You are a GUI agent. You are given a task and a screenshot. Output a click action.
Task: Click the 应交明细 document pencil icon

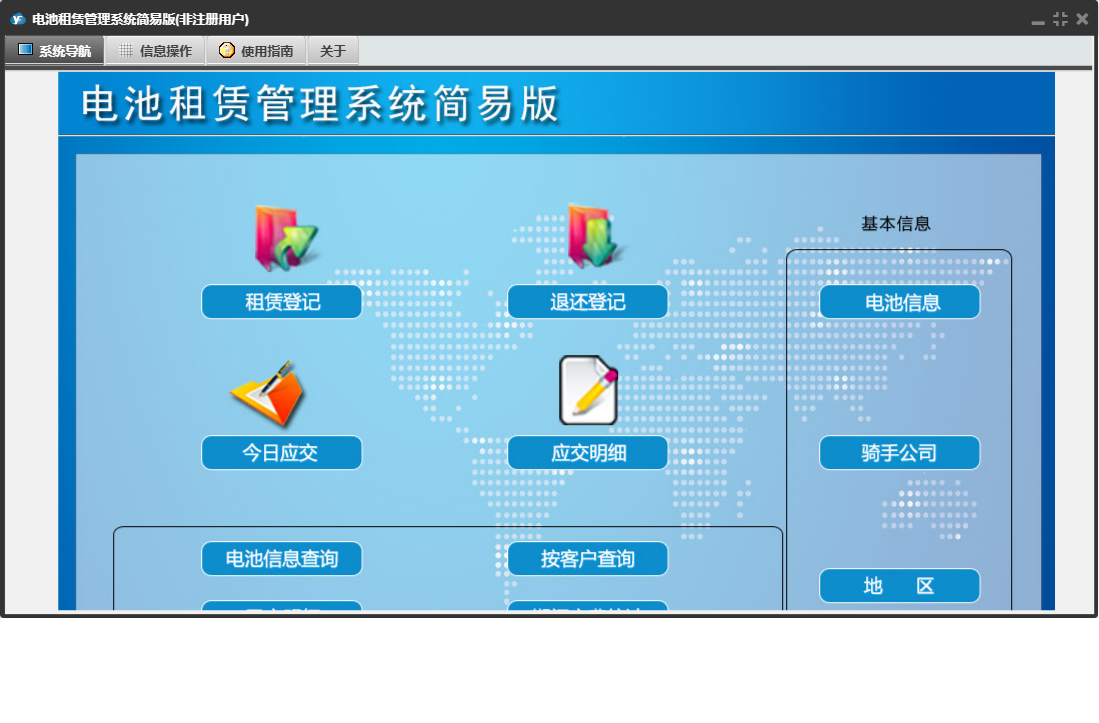click(x=589, y=390)
